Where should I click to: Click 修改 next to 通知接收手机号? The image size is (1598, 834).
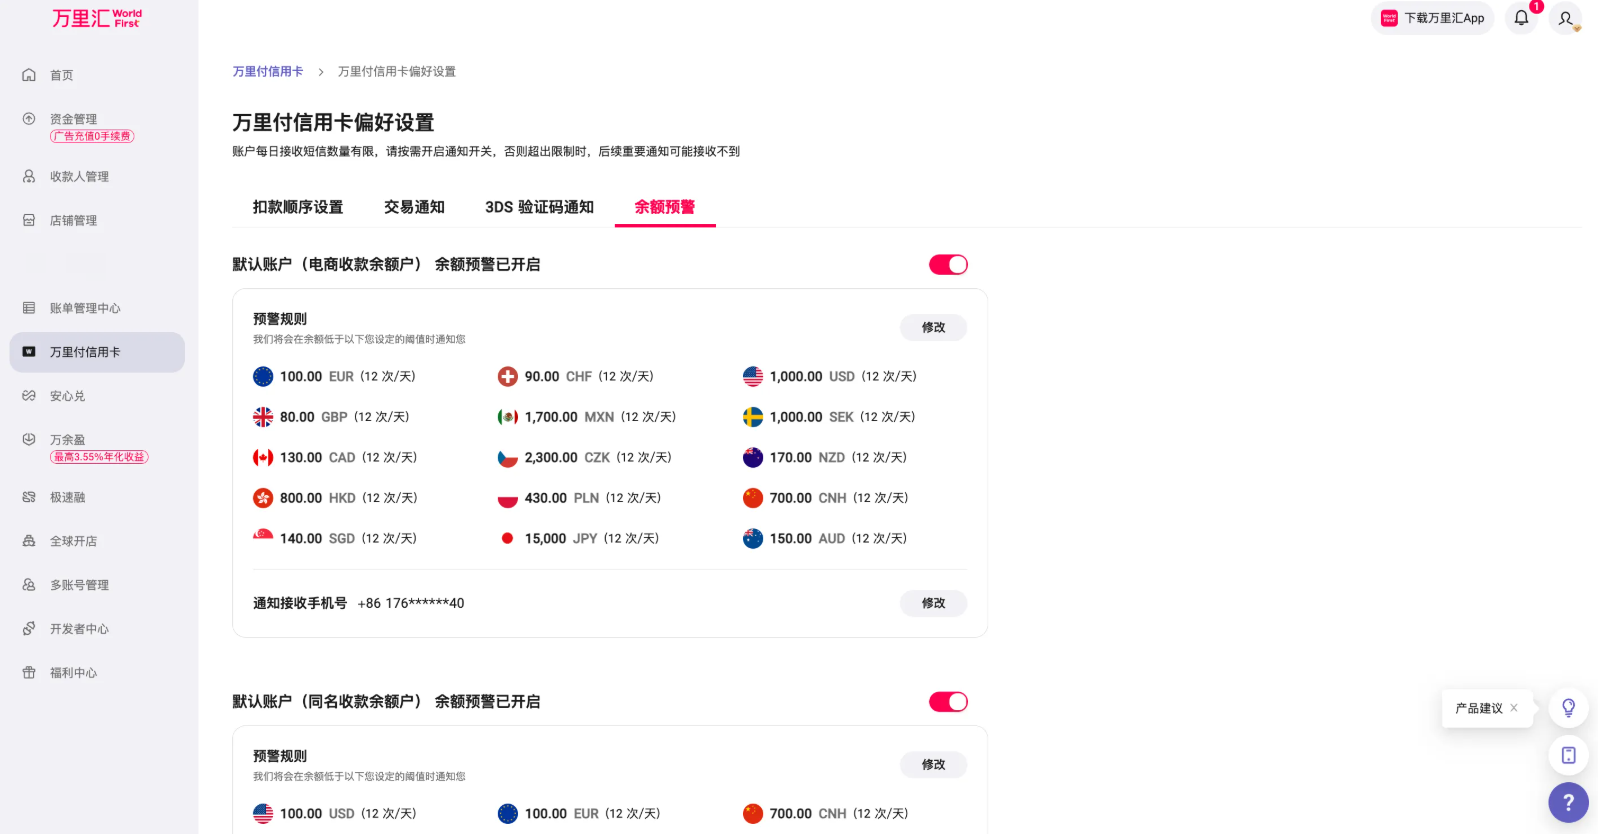tap(933, 603)
